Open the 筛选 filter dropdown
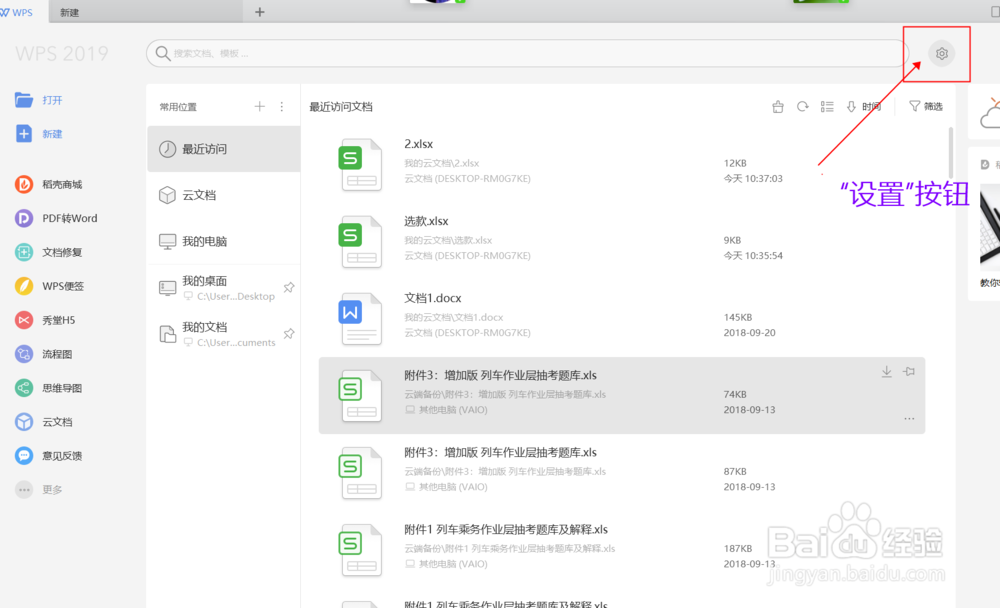Viewport: 1000px width, 608px height. [925, 105]
